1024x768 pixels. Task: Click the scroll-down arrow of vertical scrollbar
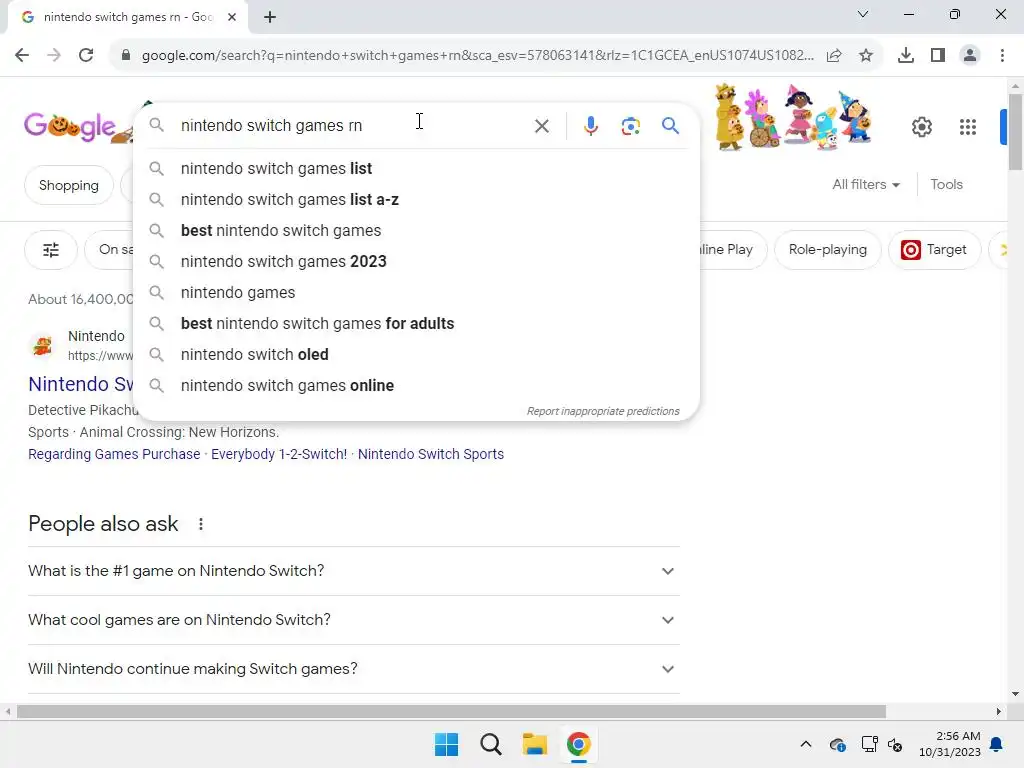[x=1015, y=694]
